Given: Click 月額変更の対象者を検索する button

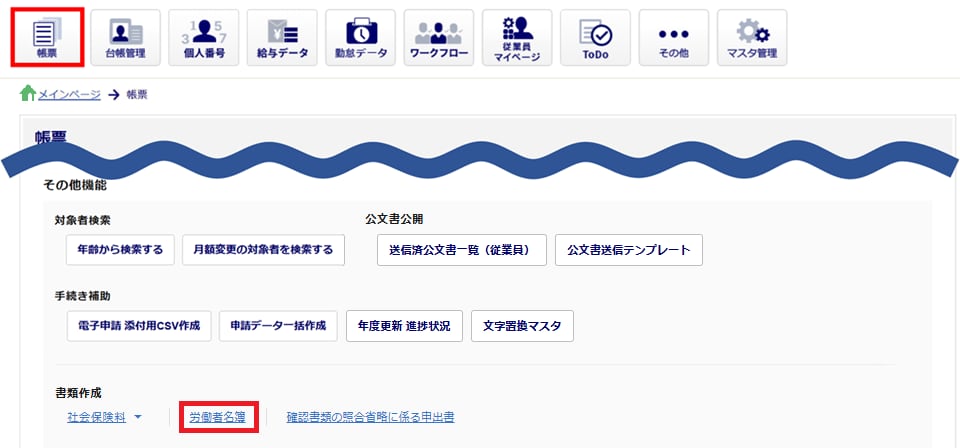Looking at the screenshot, I should tap(264, 249).
